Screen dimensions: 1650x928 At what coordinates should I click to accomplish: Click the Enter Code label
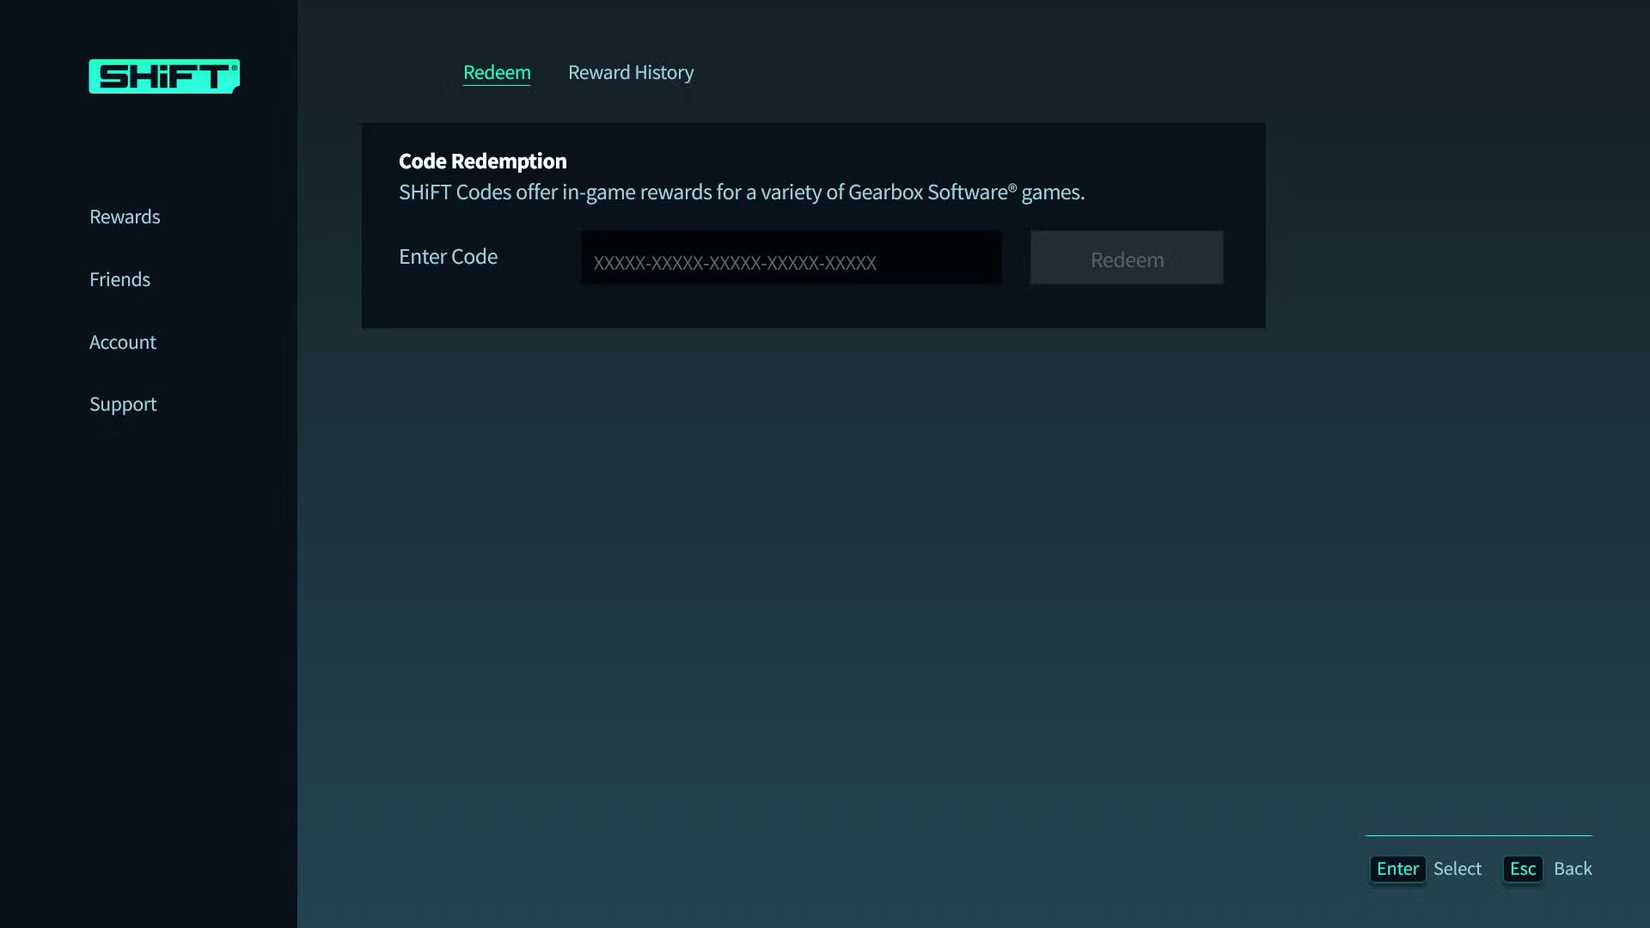(448, 256)
